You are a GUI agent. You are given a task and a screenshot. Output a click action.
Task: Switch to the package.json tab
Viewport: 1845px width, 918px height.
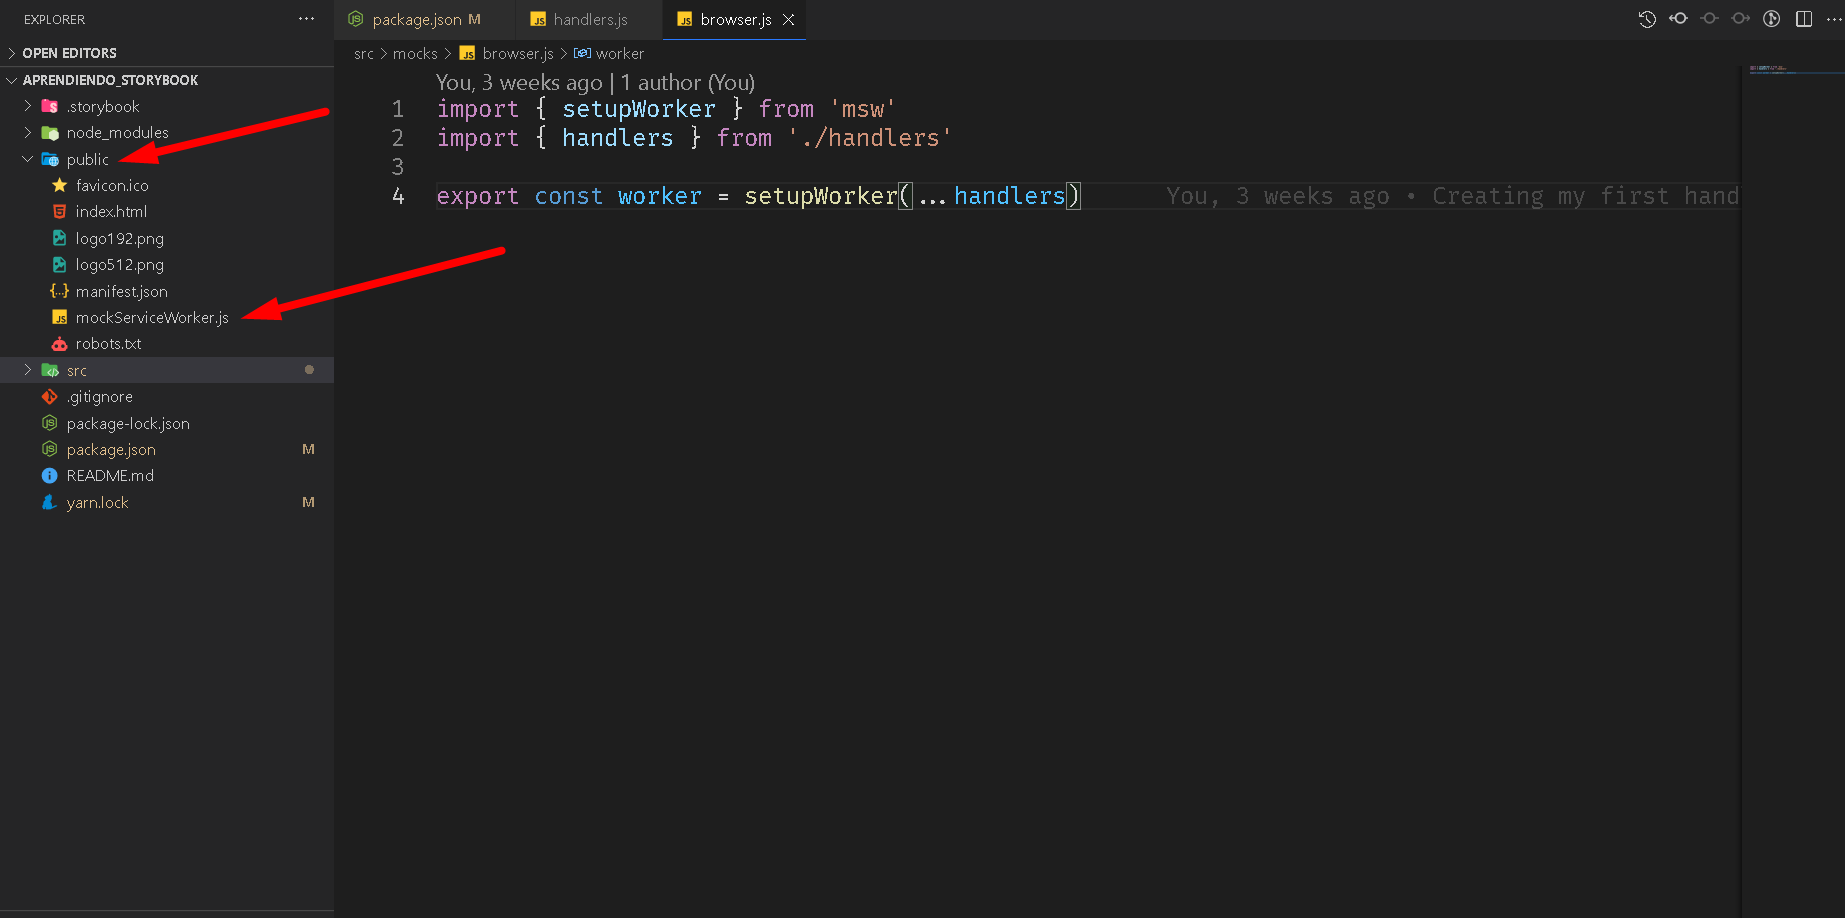(x=416, y=20)
